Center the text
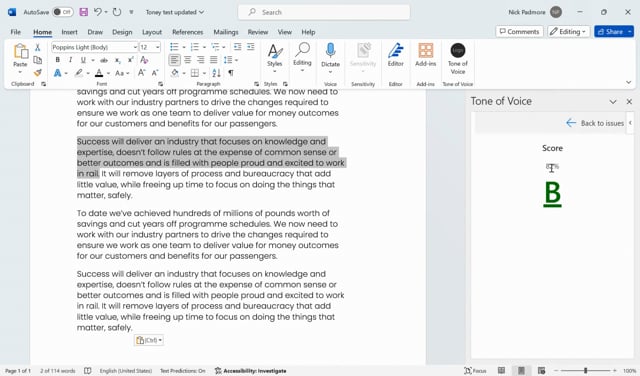The width and height of the screenshot is (640, 376). point(187,60)
